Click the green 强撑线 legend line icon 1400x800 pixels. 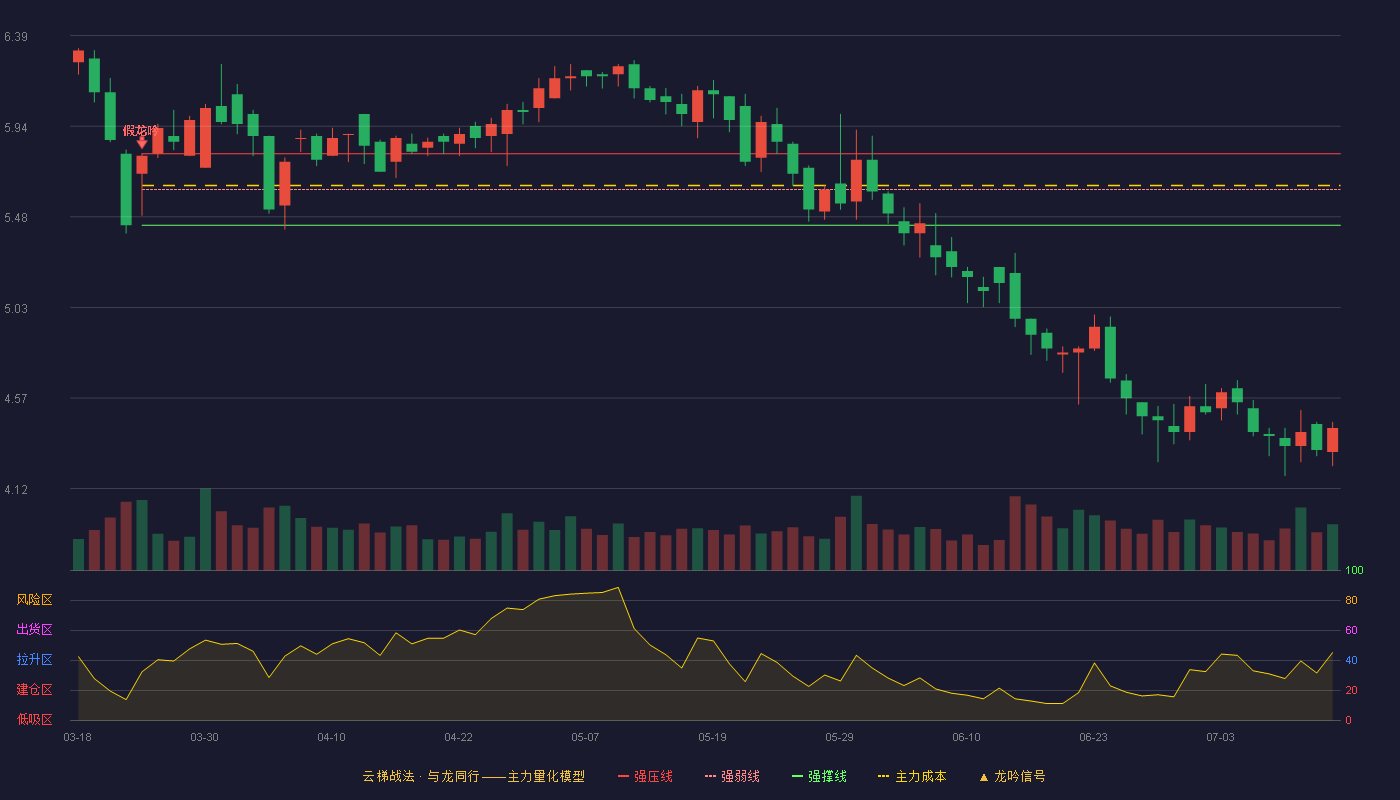(x=797, y=776)
